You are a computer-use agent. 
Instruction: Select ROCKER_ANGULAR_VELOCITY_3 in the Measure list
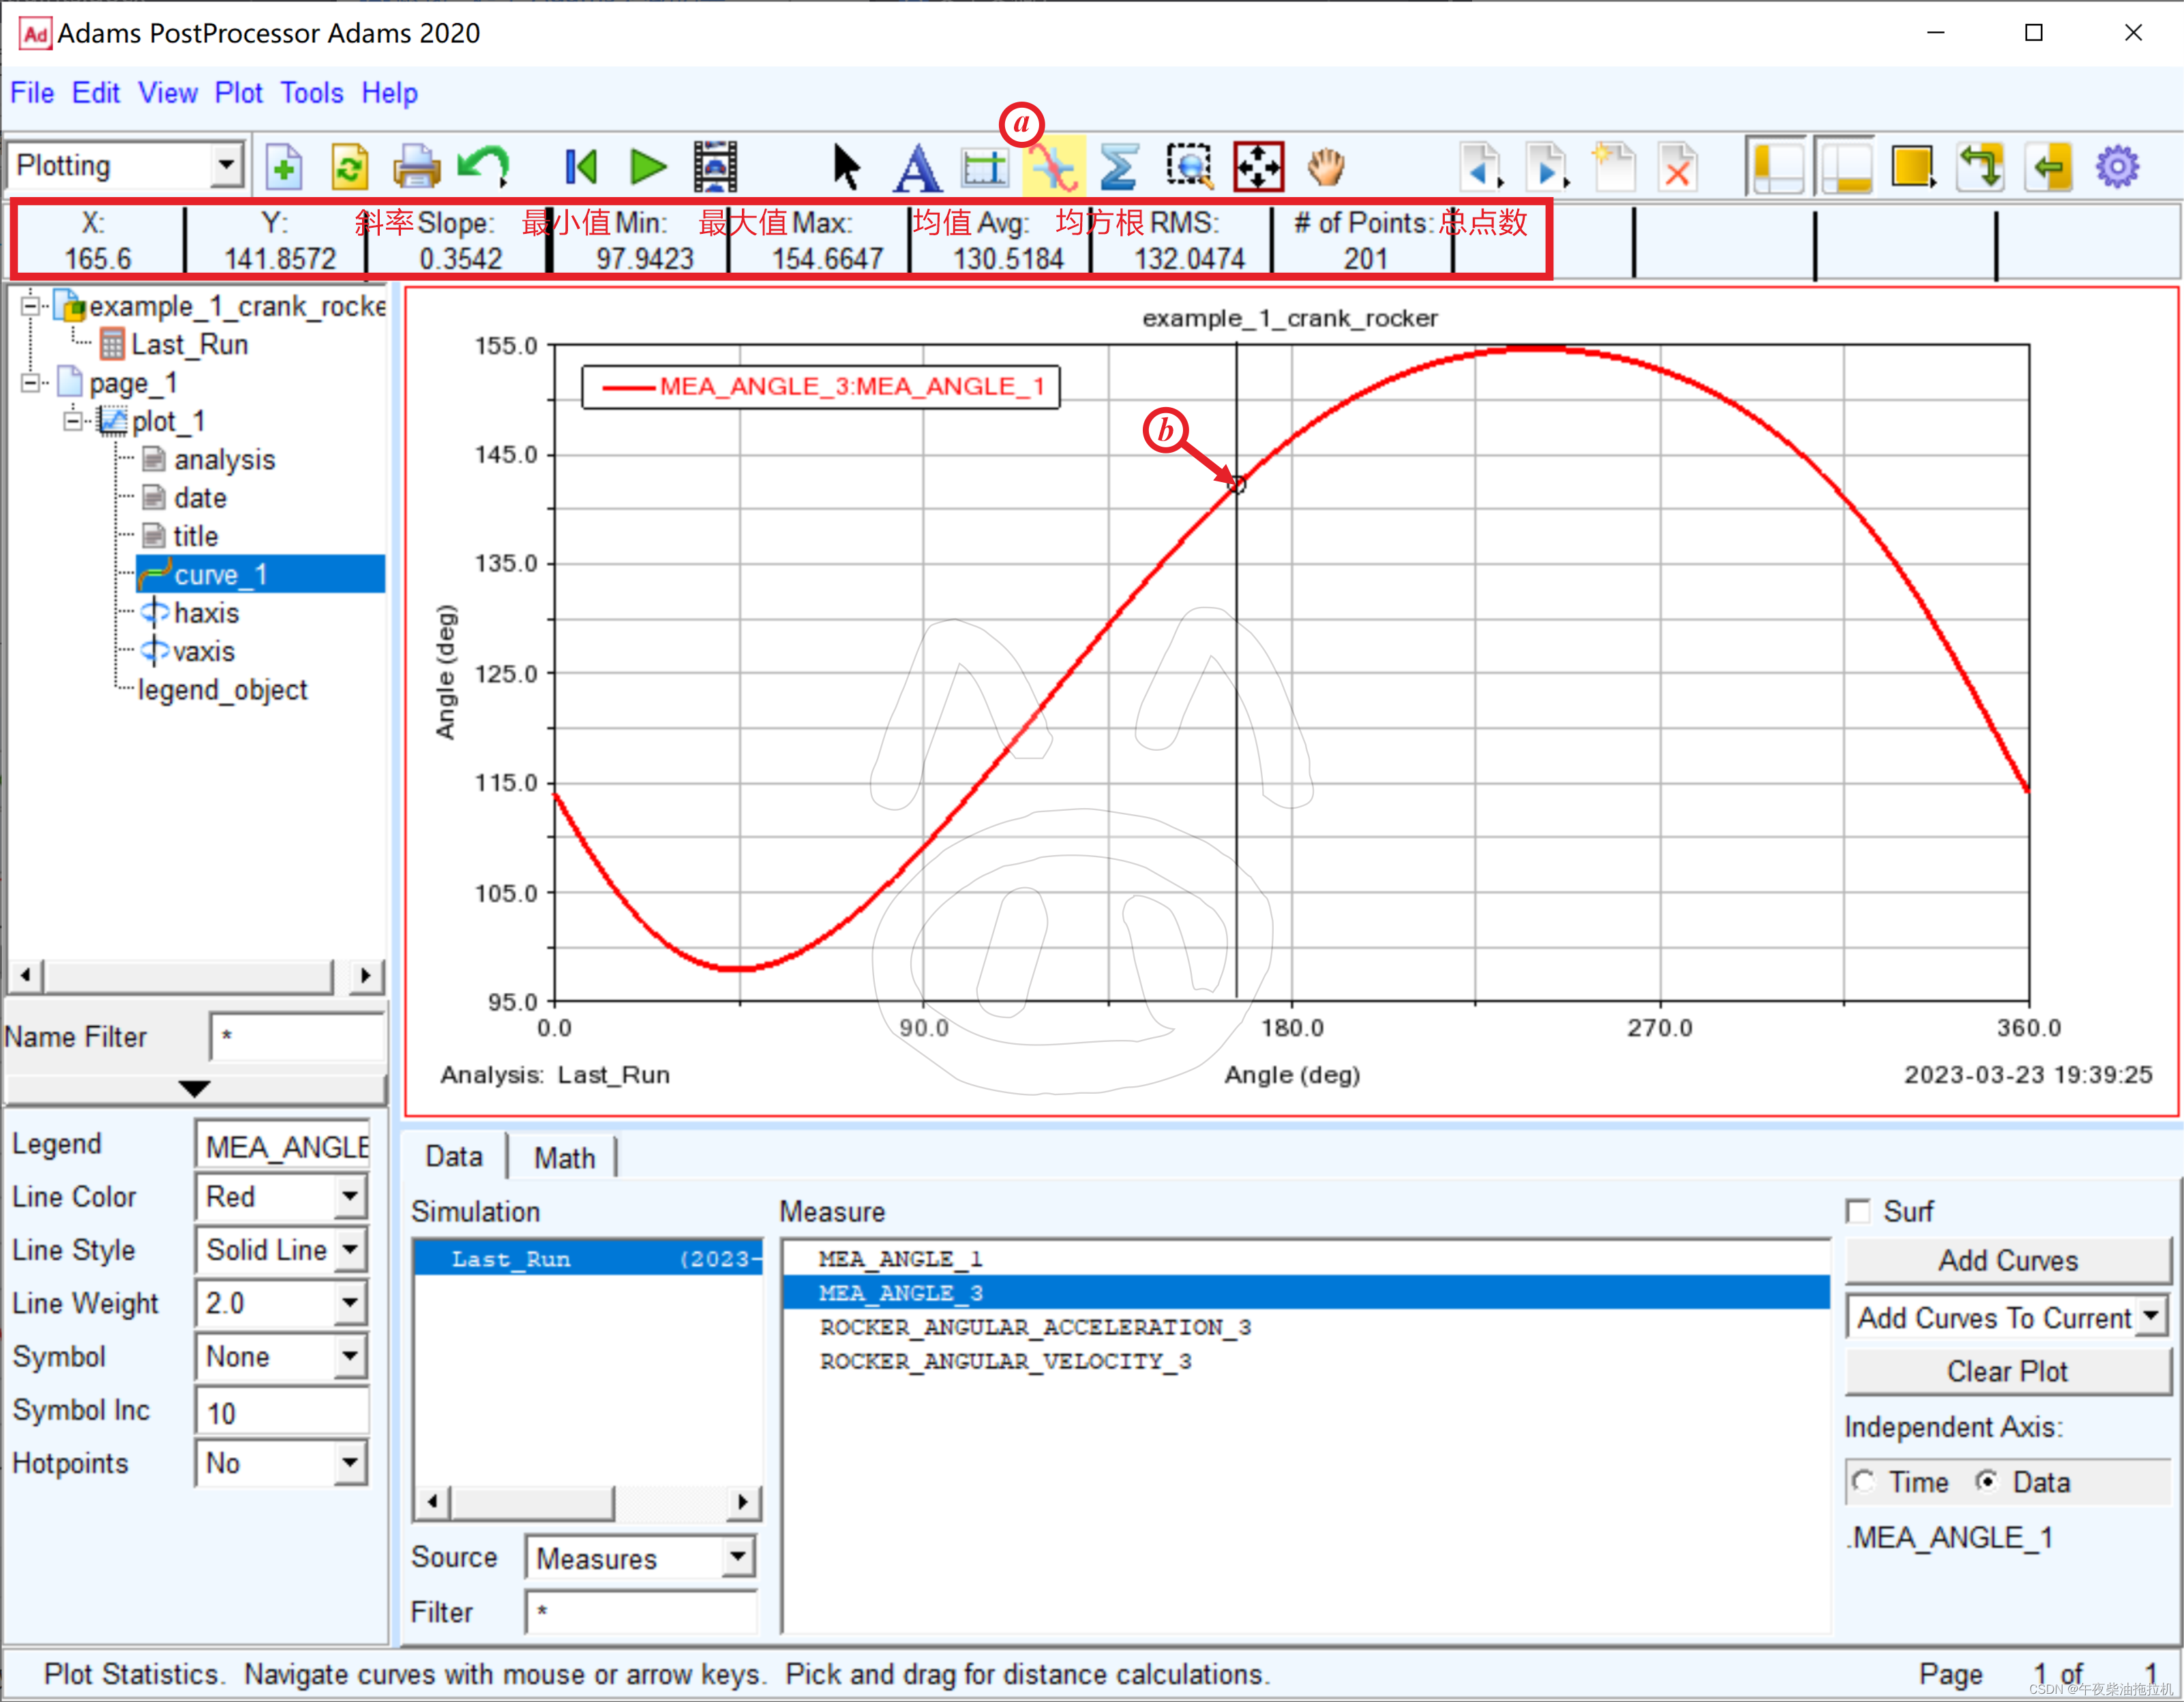pyautogui.click(x=1005, y=1361)
